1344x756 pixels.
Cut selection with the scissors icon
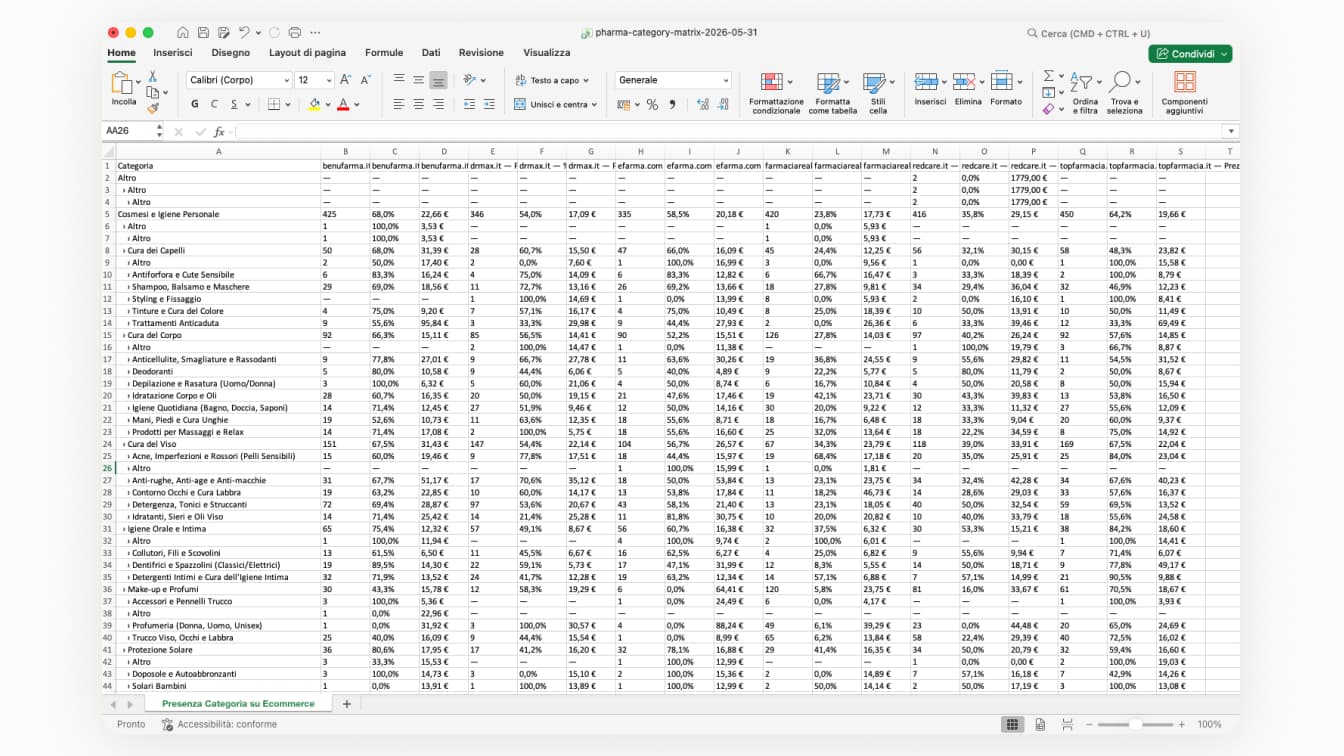pyautogui.click(x=153, y=76)
